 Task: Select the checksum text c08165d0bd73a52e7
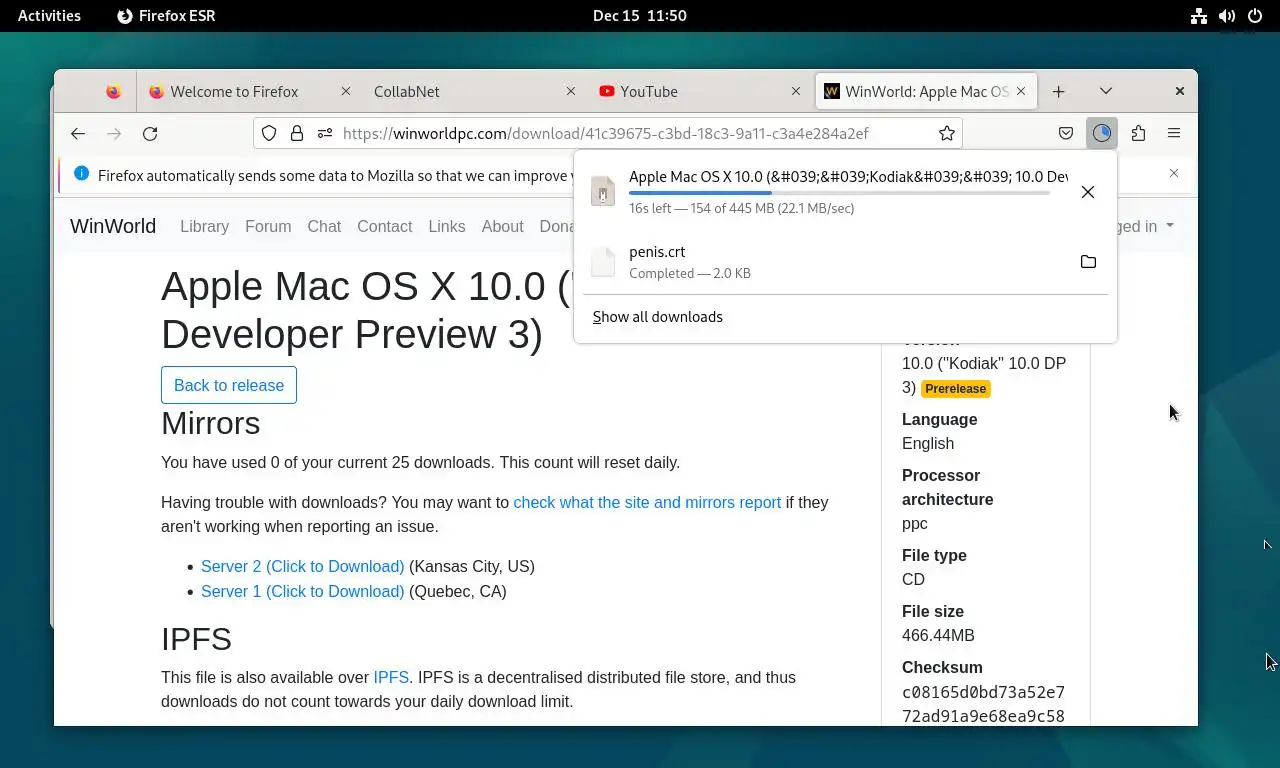(x=983, y=692)
